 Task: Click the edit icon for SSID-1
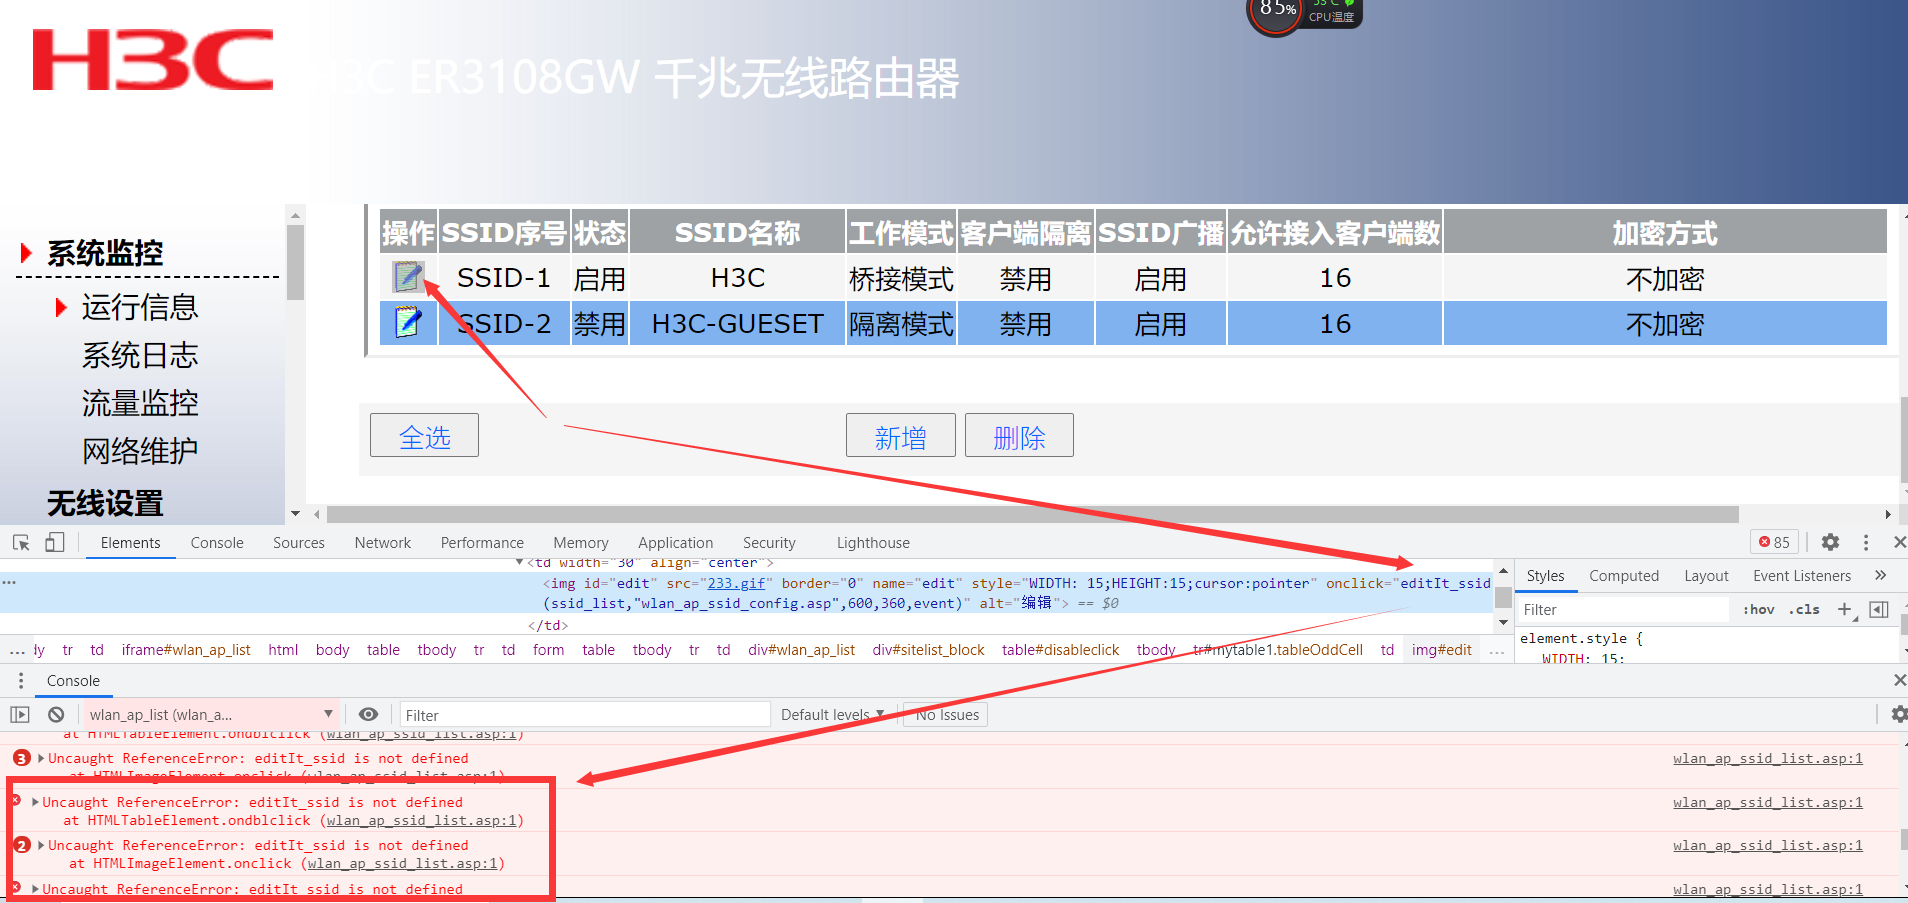408,276
